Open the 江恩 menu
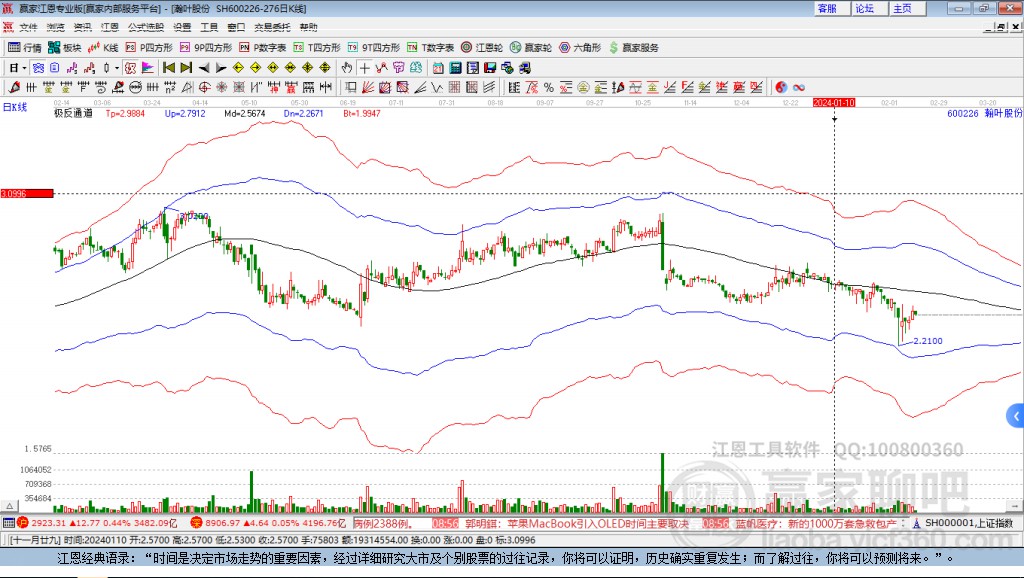 (109, 27)
